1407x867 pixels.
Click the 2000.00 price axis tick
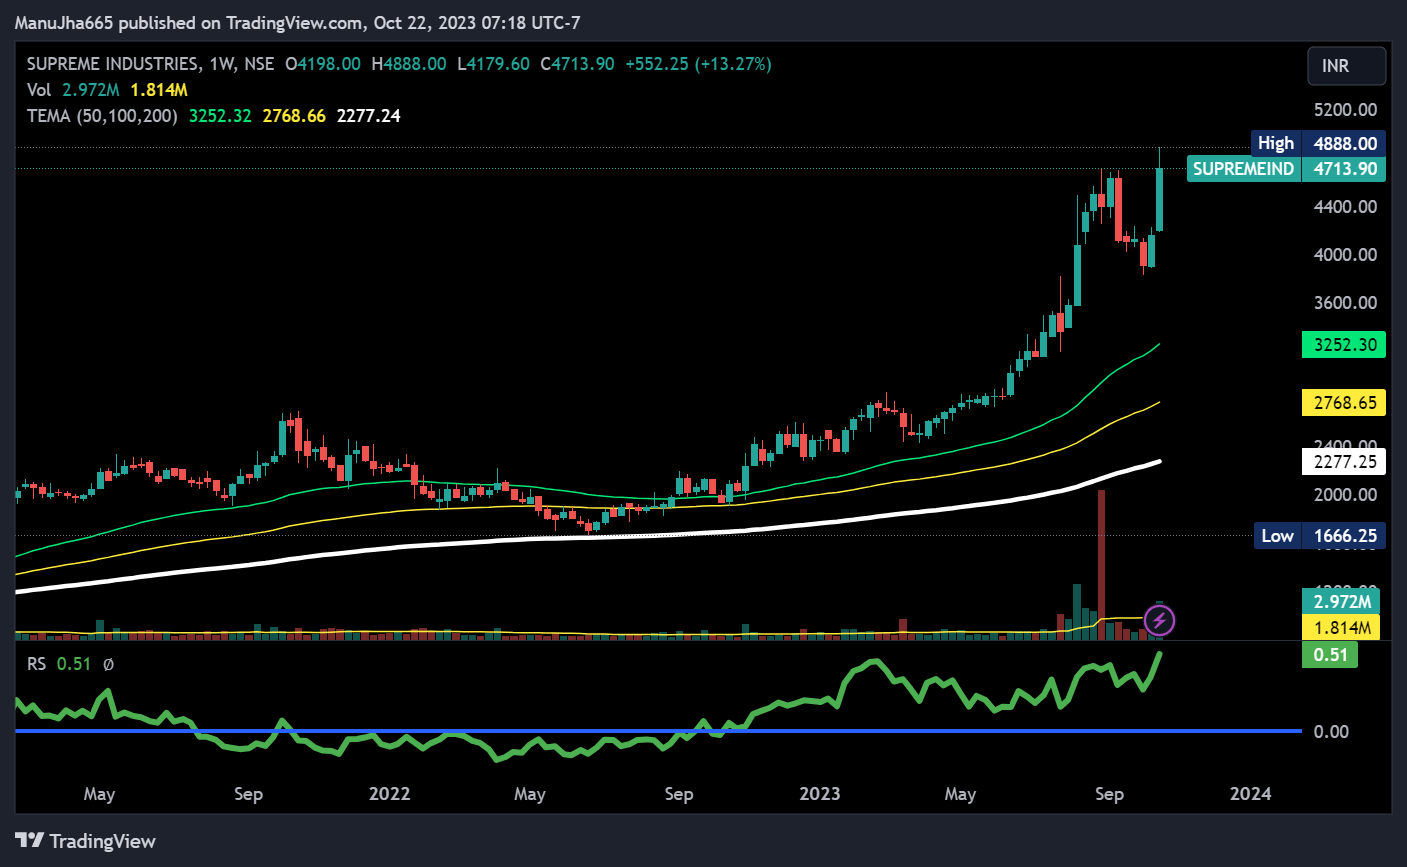(1345, 495)
